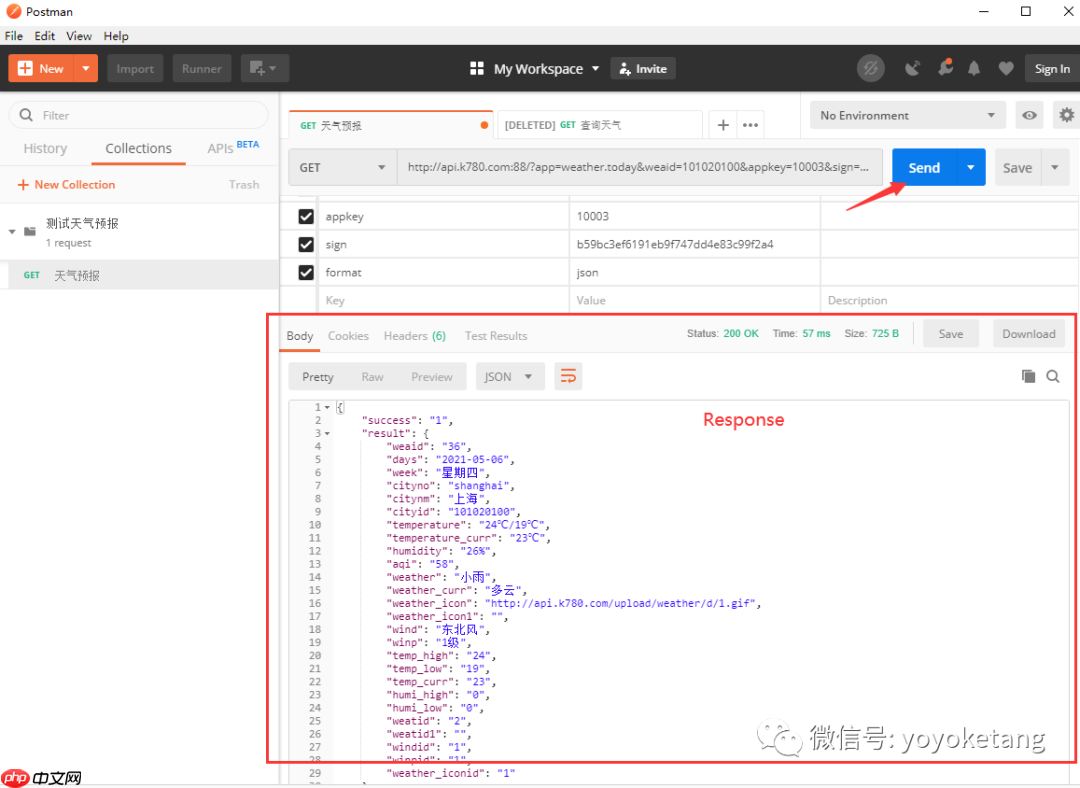Open the notifications bell icon
Image resolution: width=1080 pixels, height=788 pixels.
click(x=974, y=68)
